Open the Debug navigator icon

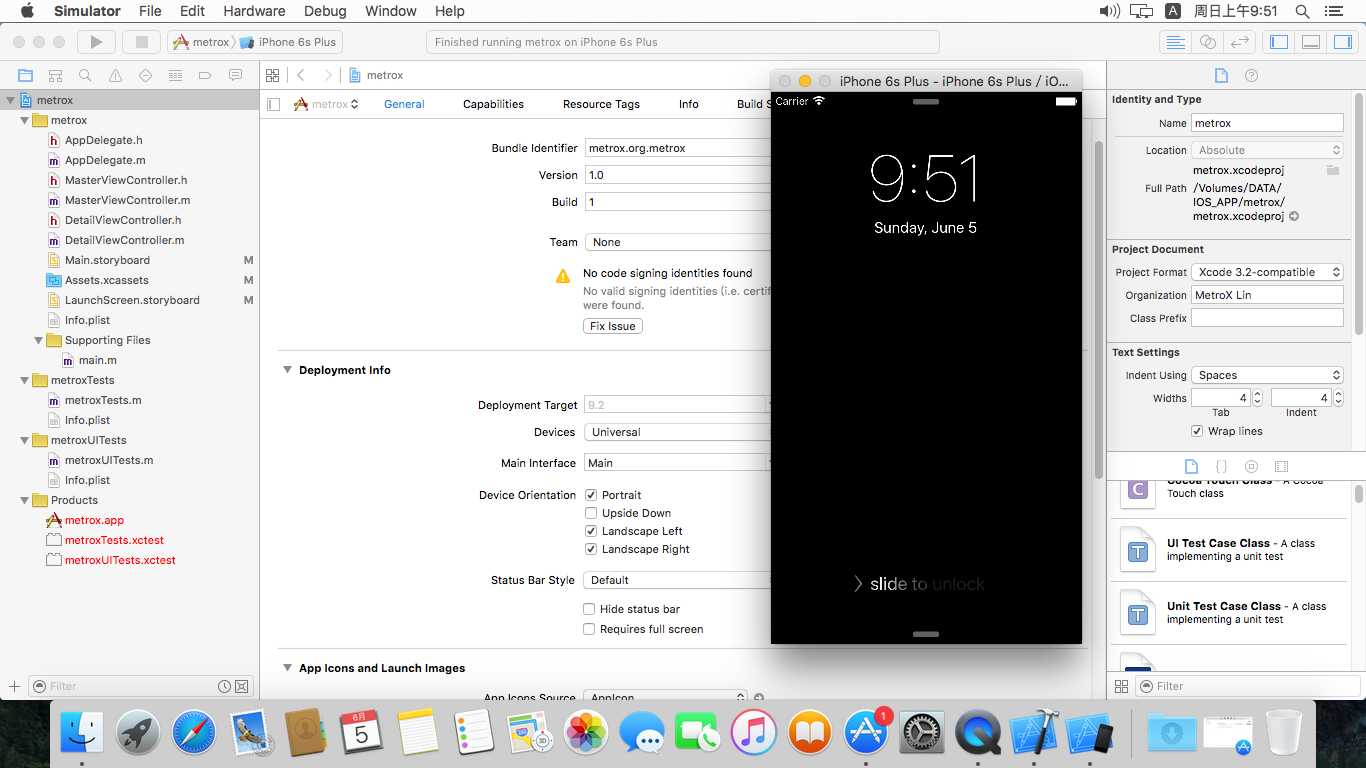(x=176, y=75)
